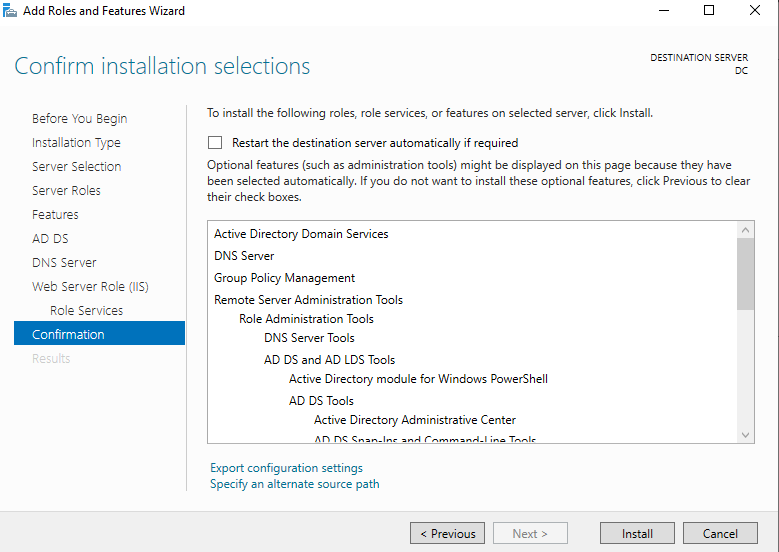Select DNS Server entry in selections list
This screenshot has width=779, height=552.
(x=244, y=256)
